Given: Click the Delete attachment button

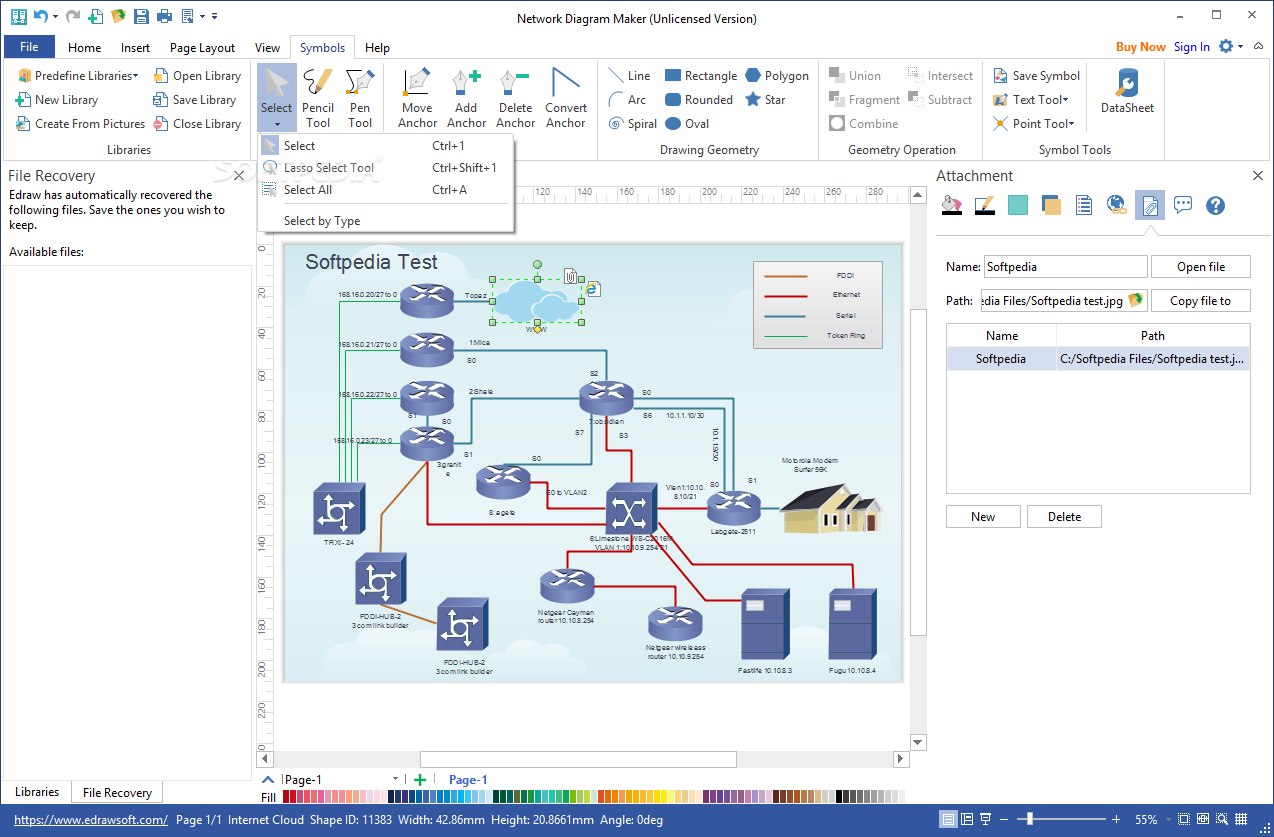Looking at the screenshot, I should point(1064,516).
